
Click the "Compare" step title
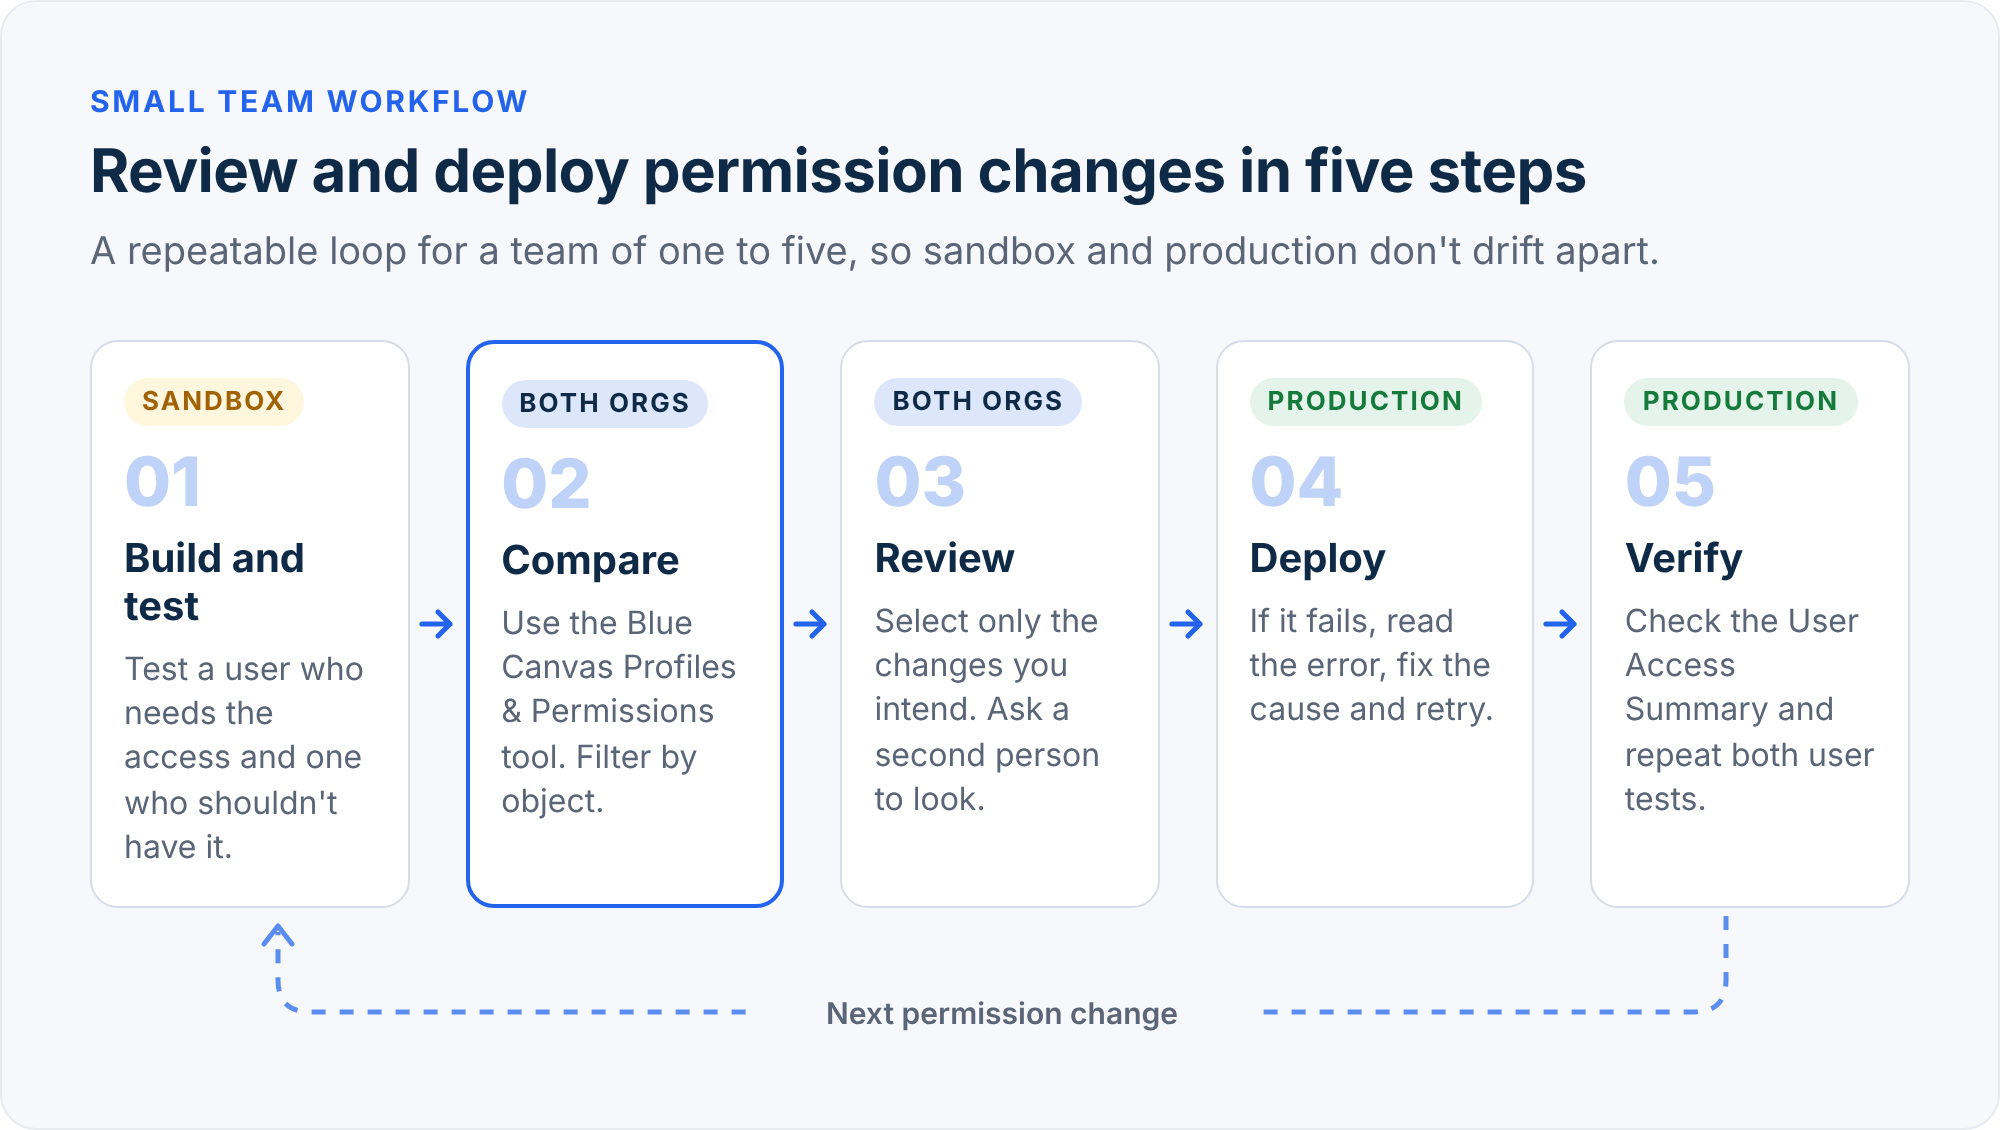(590, 561)
